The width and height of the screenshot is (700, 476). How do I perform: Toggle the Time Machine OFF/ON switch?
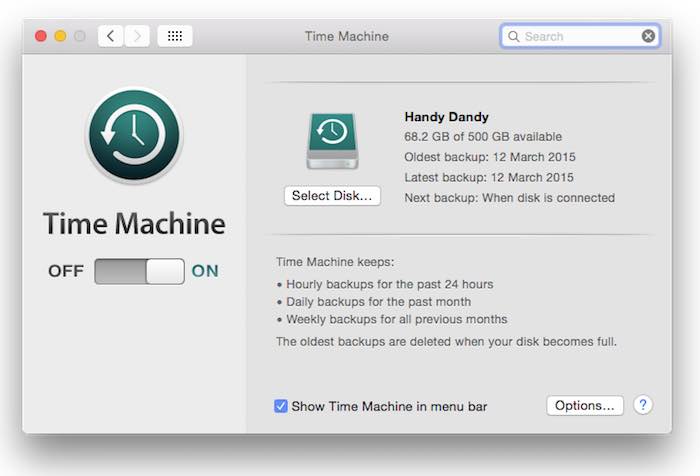point(139,271)
